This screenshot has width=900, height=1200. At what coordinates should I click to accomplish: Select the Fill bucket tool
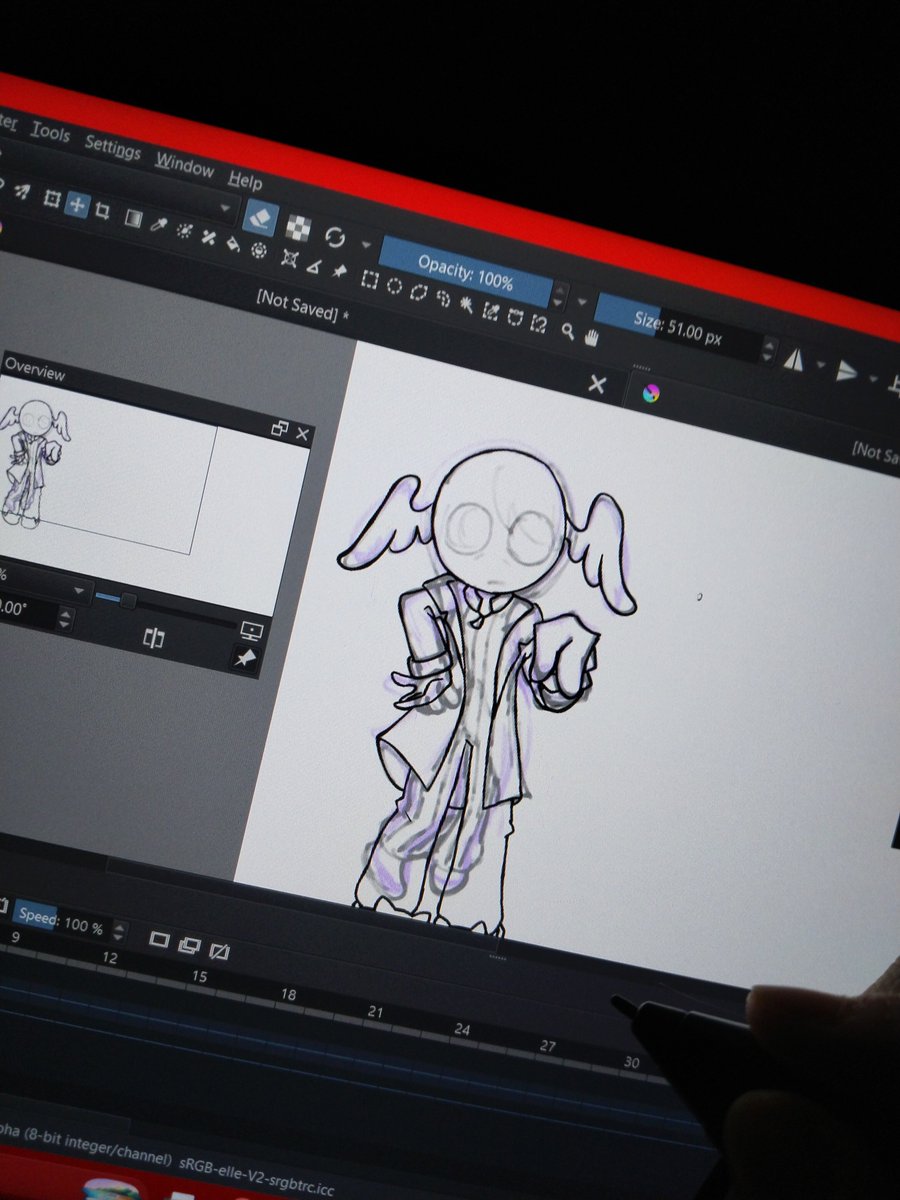(x=234, y=243)
